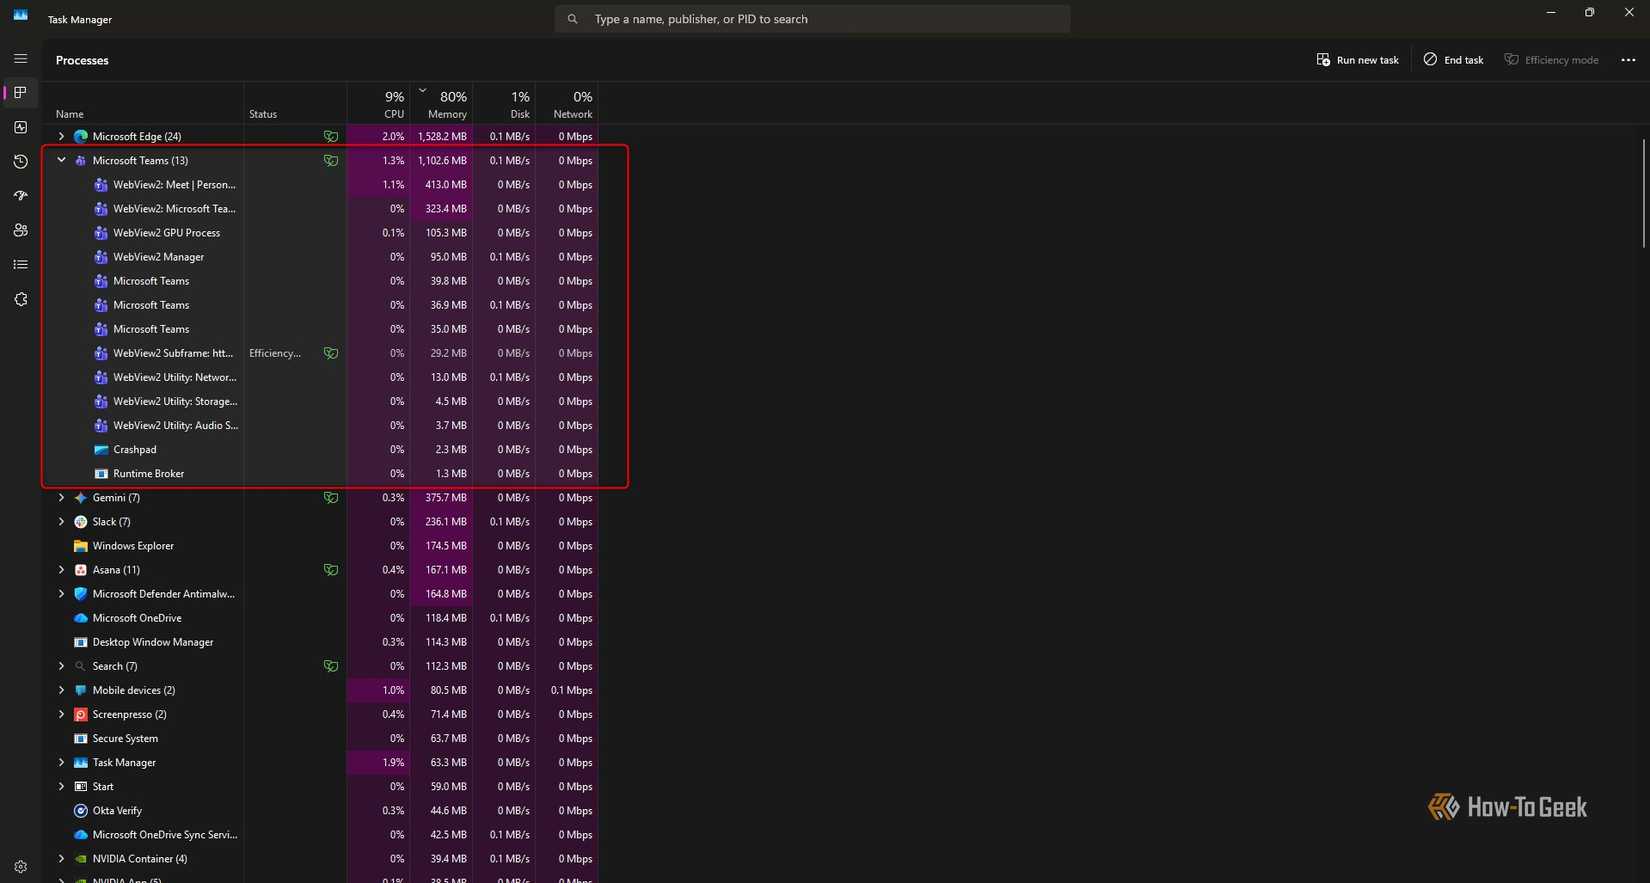This screenshot has height=883, width=1650.
Task: Select the Secure System process row
Action: click(x=320, y=739)
